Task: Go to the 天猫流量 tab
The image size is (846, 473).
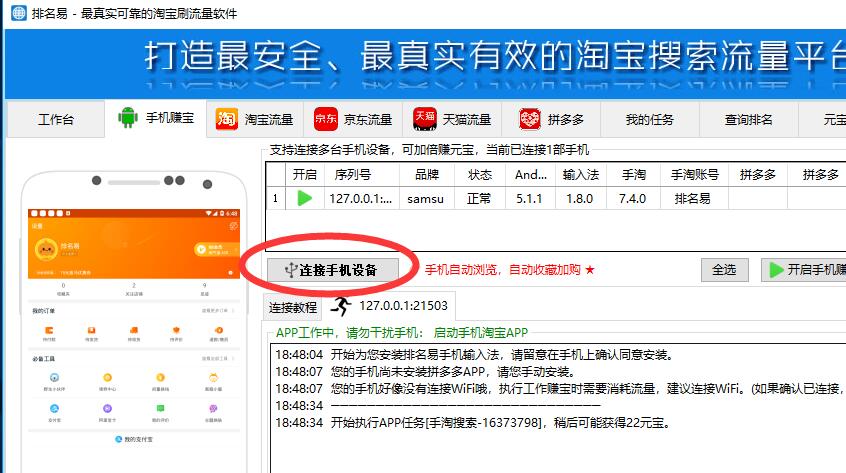Action: [x=452, y=119]
